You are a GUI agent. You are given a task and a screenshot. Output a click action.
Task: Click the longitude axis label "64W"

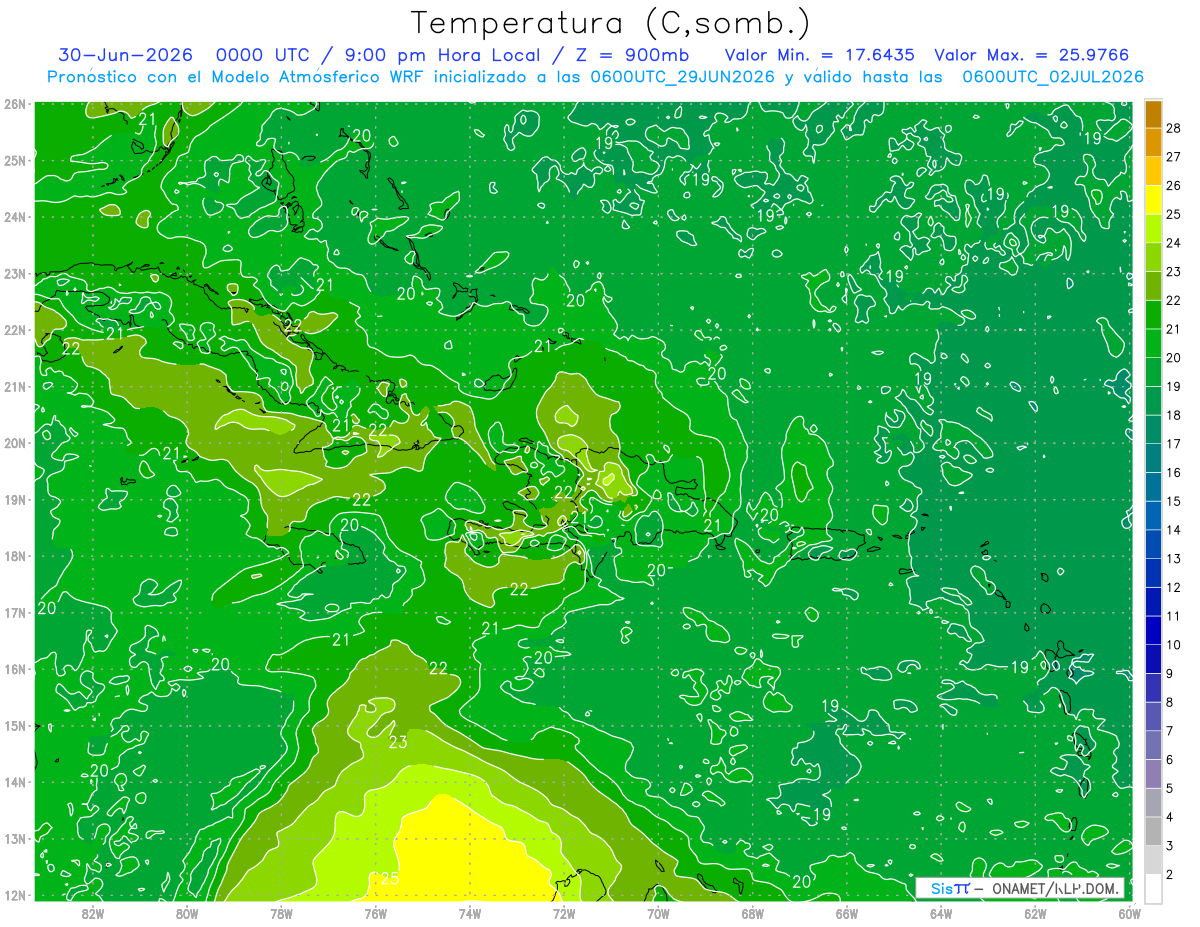(x=940, y=913)
